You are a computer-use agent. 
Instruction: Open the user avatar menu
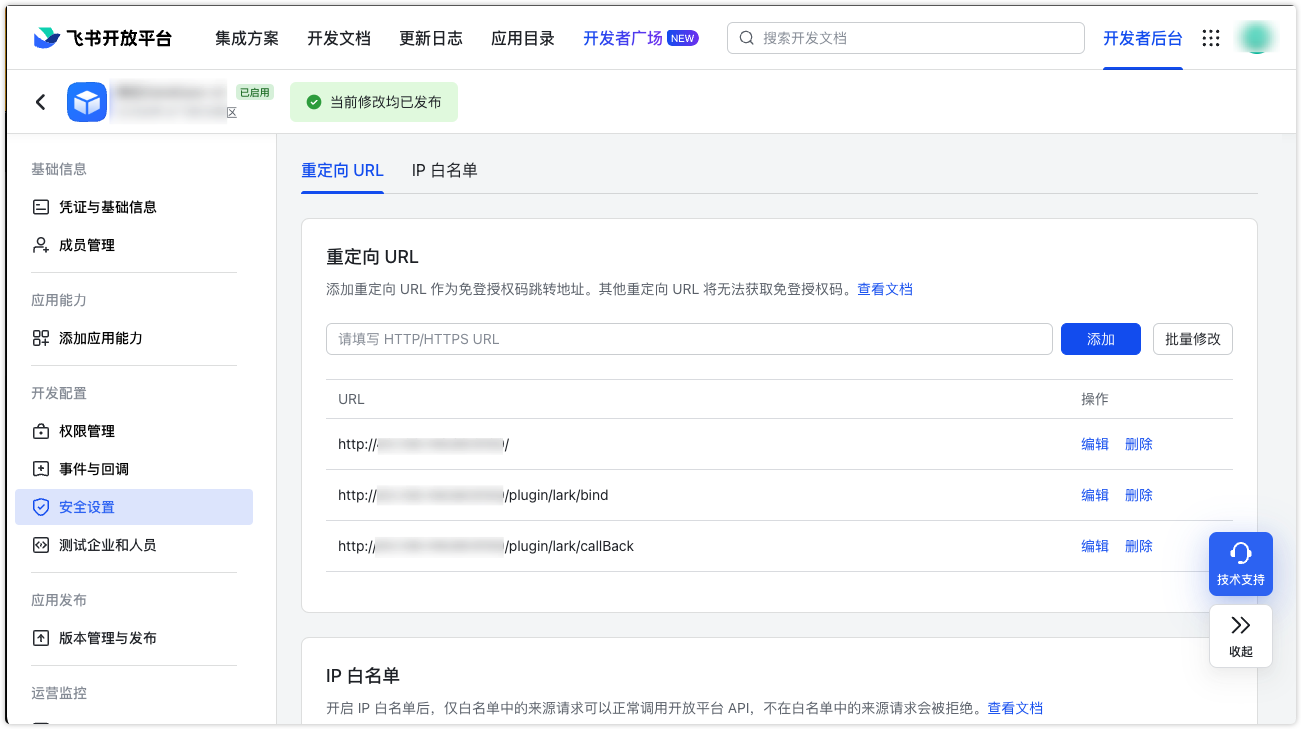coord(1256,38)
